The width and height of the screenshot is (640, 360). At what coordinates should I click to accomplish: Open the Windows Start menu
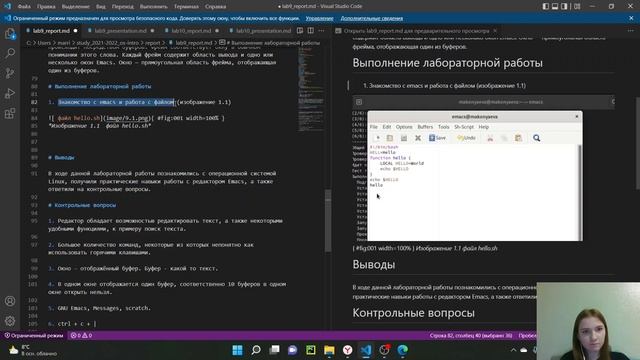(238, 350)
